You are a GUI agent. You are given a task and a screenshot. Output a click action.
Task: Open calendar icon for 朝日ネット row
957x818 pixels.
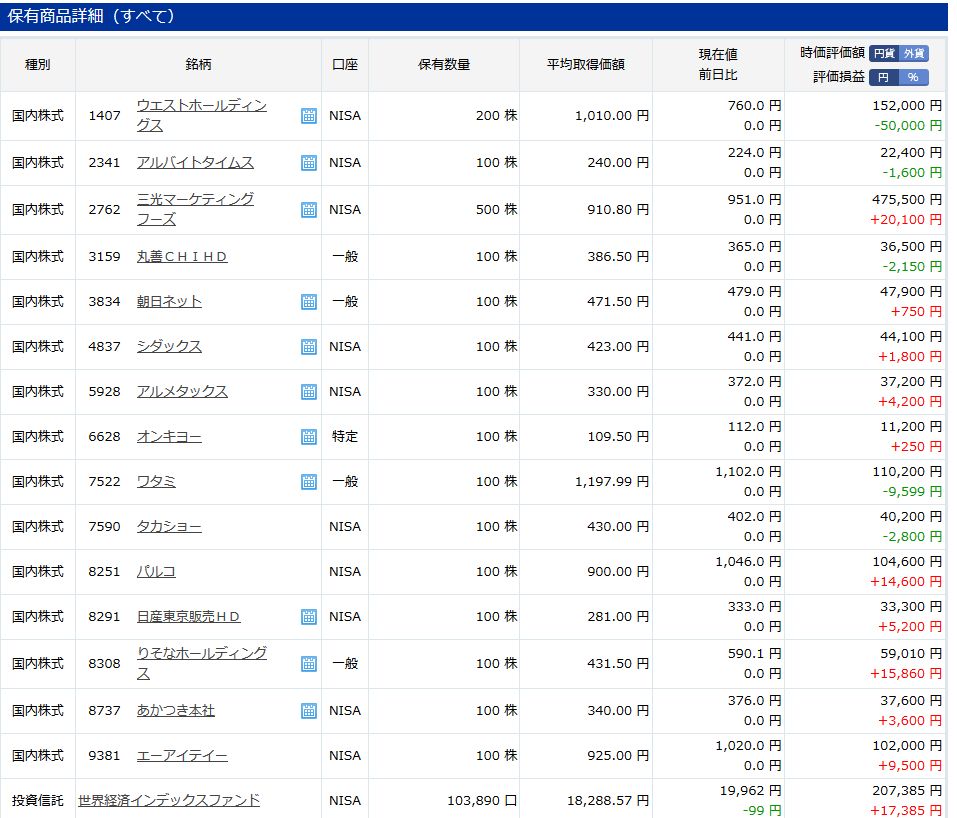tap(309, 302)
